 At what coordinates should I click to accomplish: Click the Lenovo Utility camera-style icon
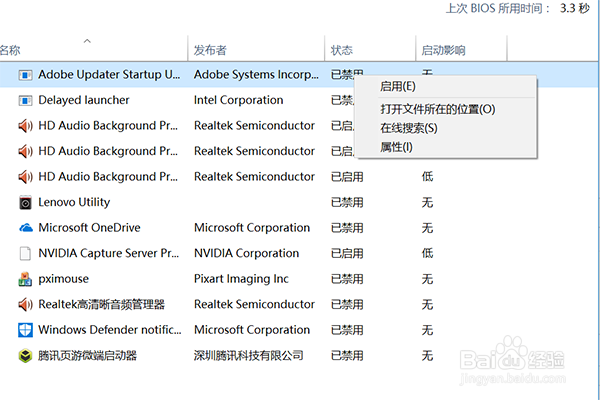tap(25, 202)
